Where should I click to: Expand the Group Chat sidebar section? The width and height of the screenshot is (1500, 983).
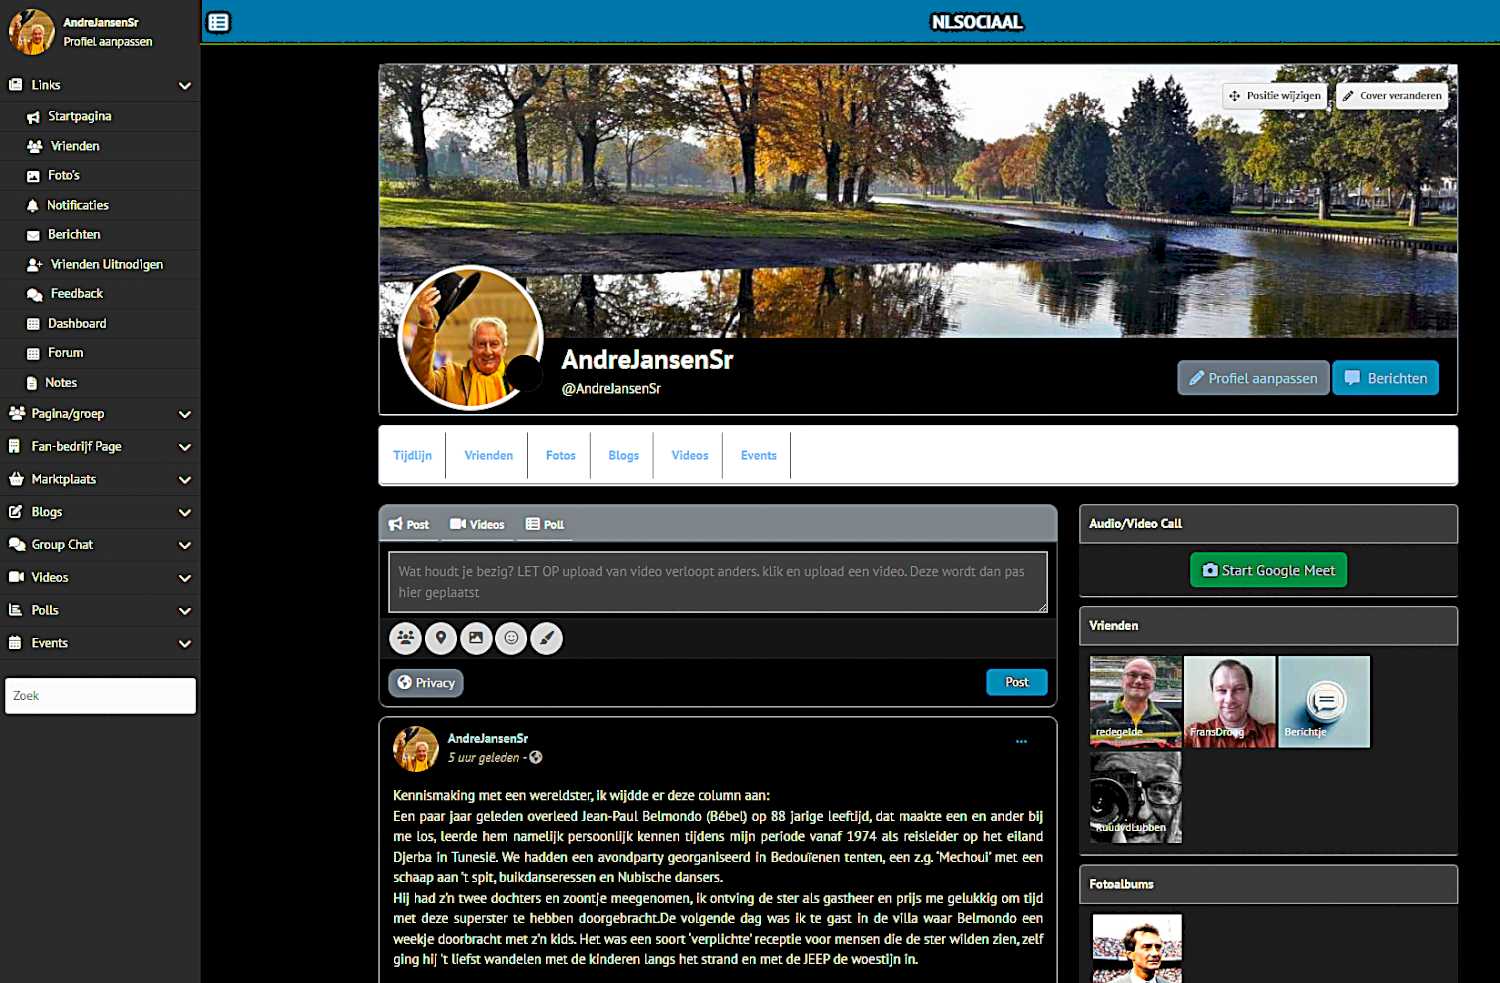(x=184, y=545)
